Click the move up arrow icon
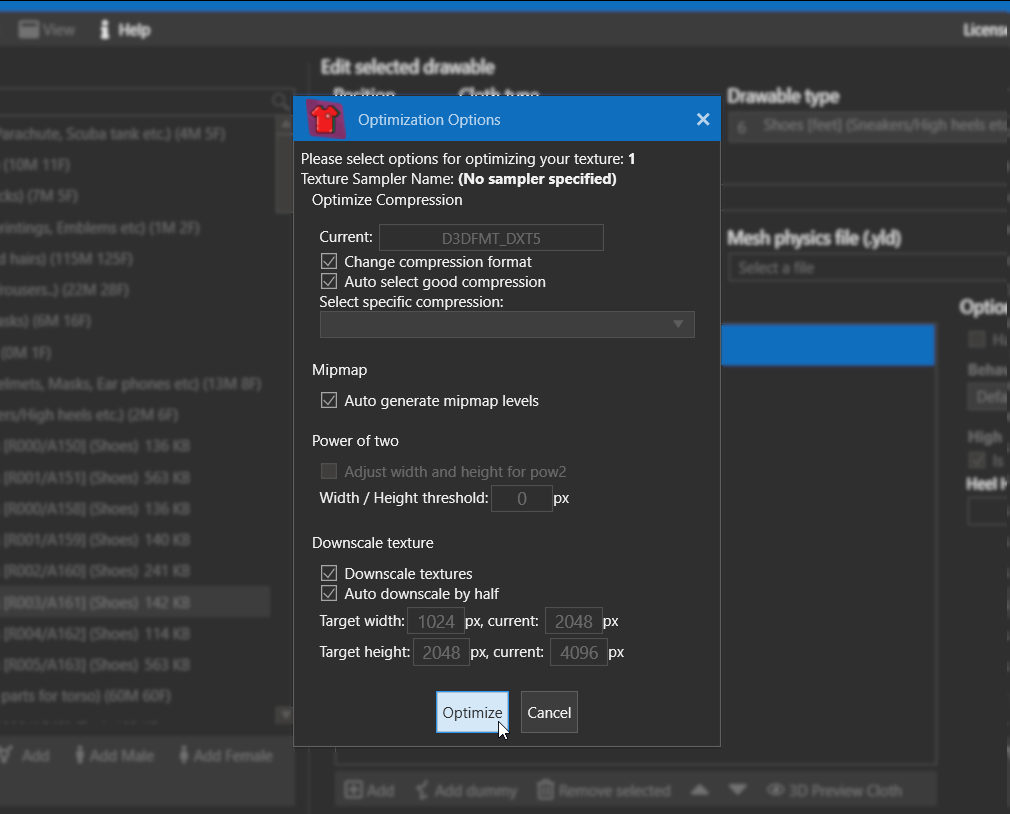Viewport: 1010px width, 814px height. click(700, 789)
